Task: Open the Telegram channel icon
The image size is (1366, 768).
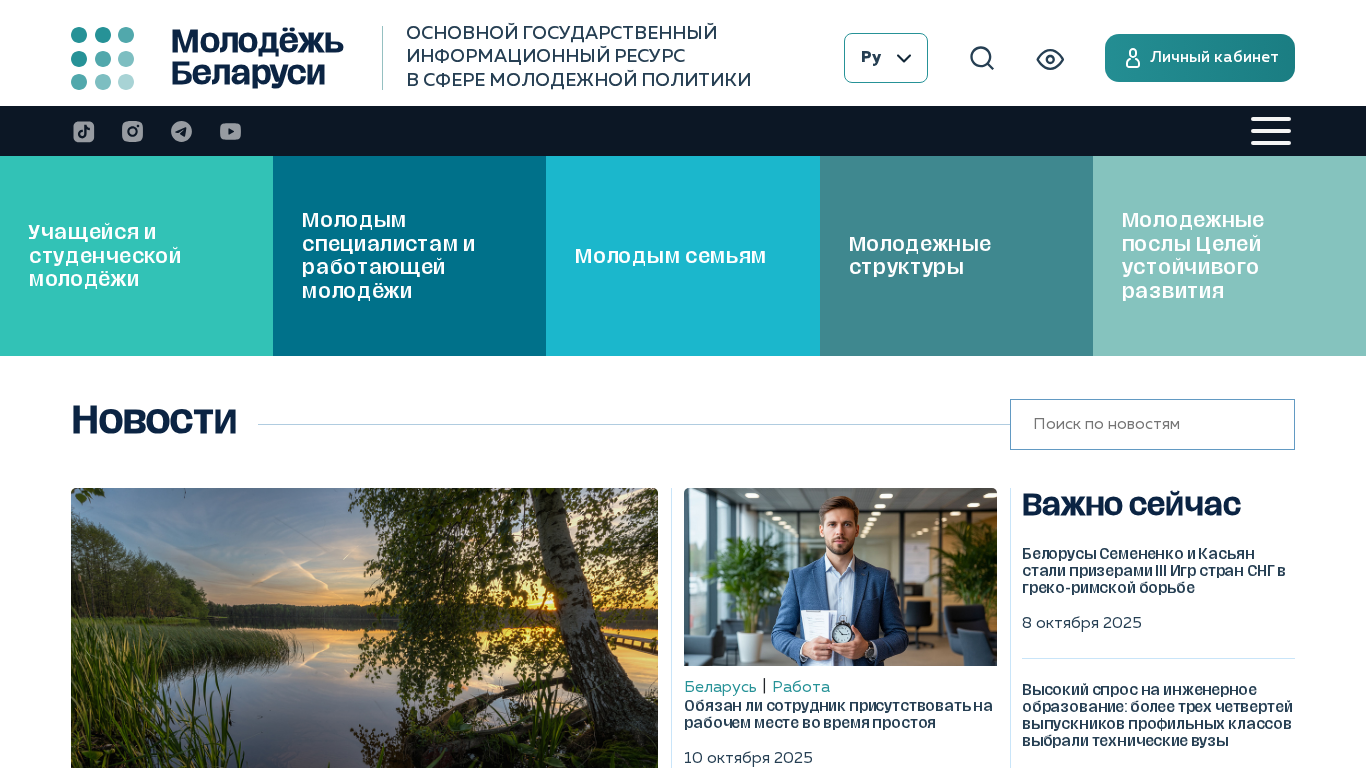Action: point(181,132)
